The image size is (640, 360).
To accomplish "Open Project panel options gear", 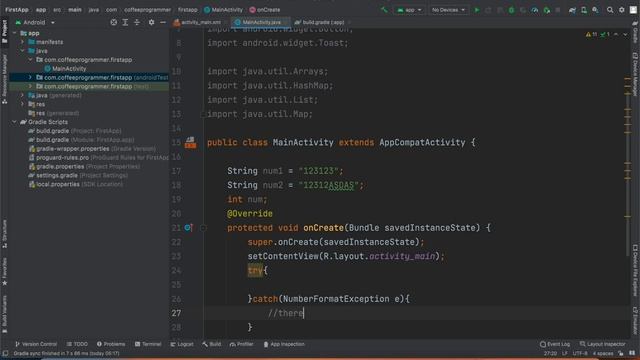I will [x=151, y=22].
